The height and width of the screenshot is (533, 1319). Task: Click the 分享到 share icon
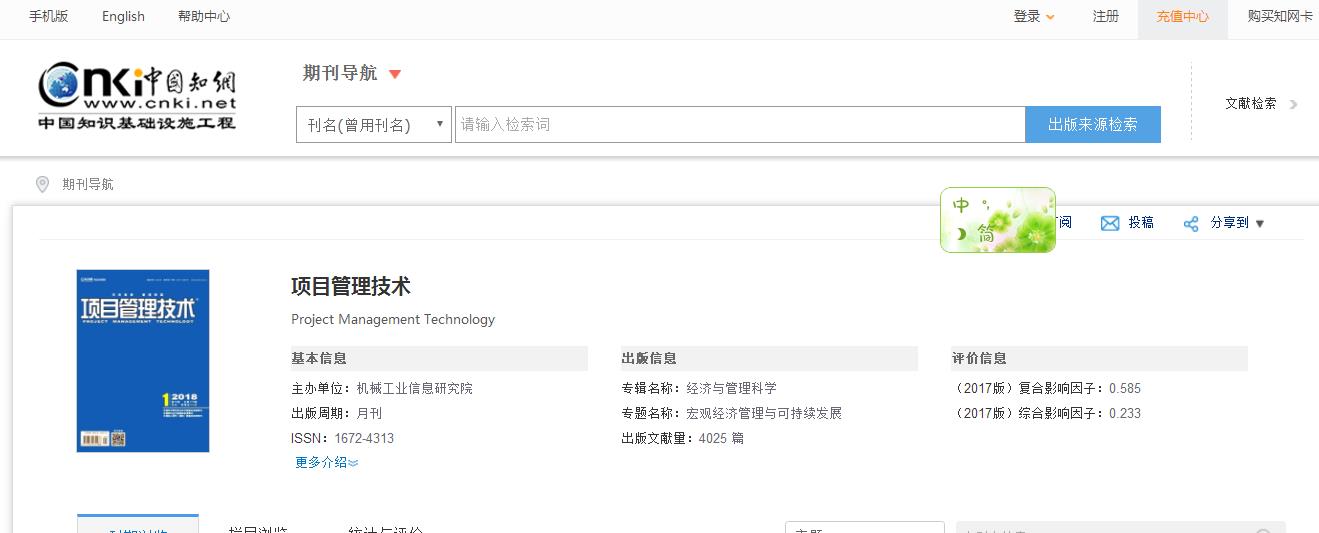[1191, 224]
